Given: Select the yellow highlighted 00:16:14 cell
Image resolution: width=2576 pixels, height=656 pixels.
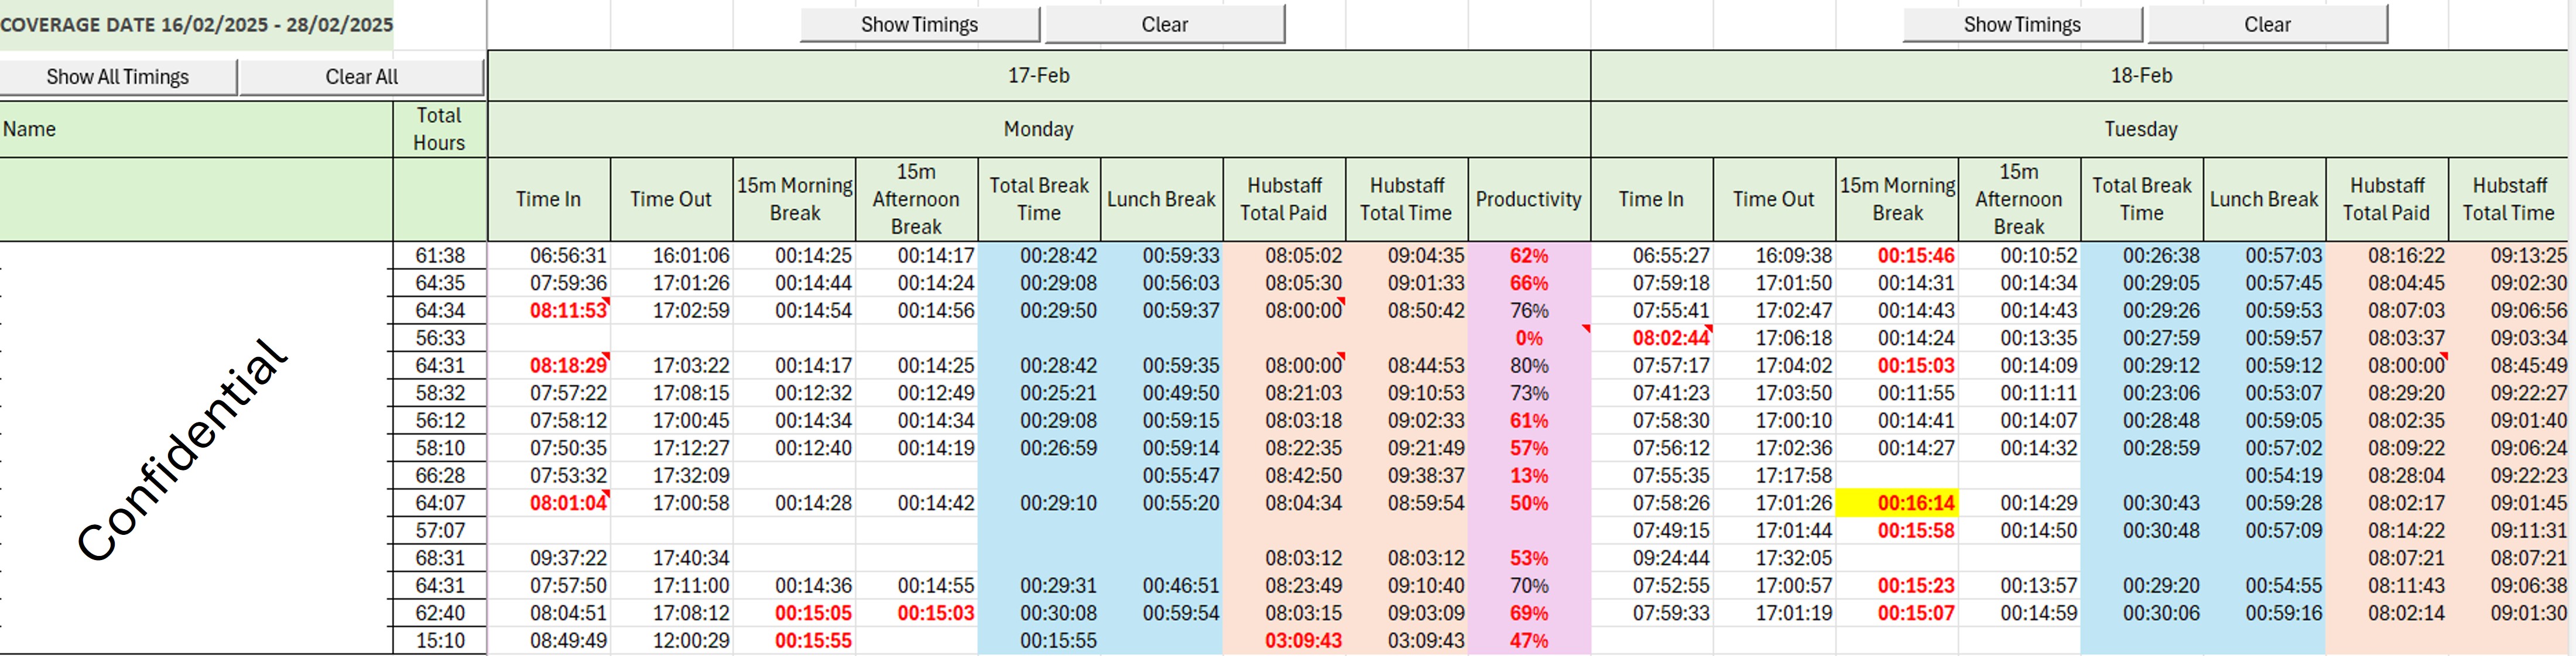Looking at the screenshot, I should [1897, 503].
